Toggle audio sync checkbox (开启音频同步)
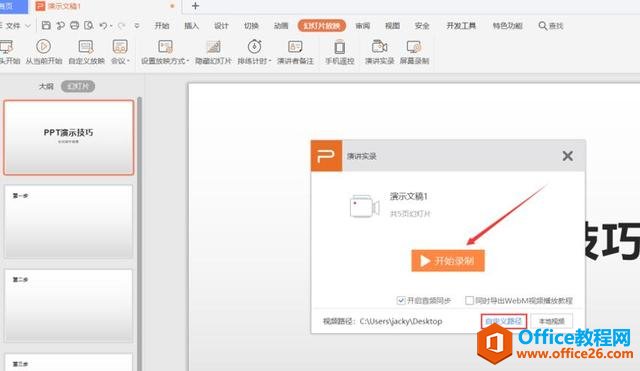The width and height of the screenshot is (640, 371). tap(401, 300)
